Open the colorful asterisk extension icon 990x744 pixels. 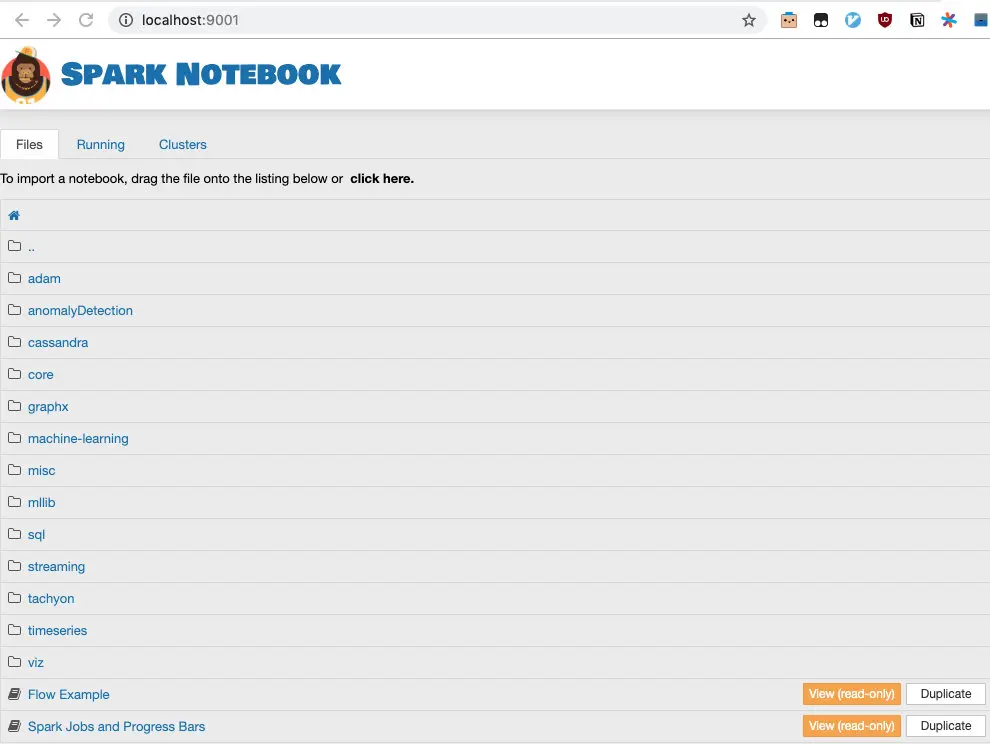point(949,20)
